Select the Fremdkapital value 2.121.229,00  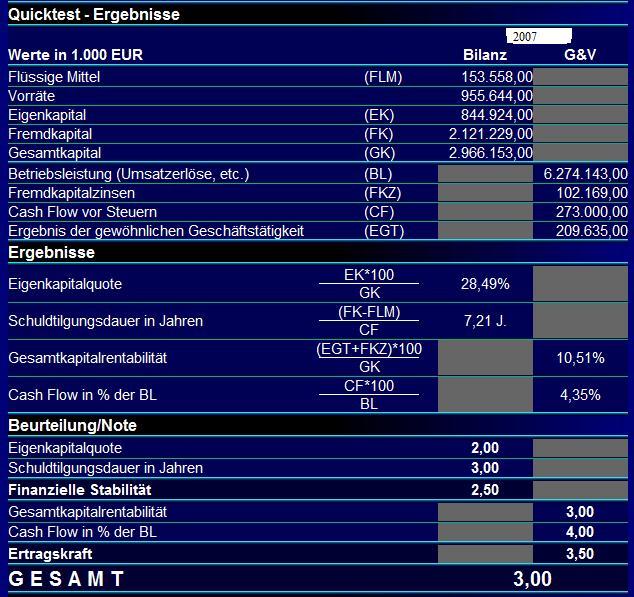pos(490,134)
